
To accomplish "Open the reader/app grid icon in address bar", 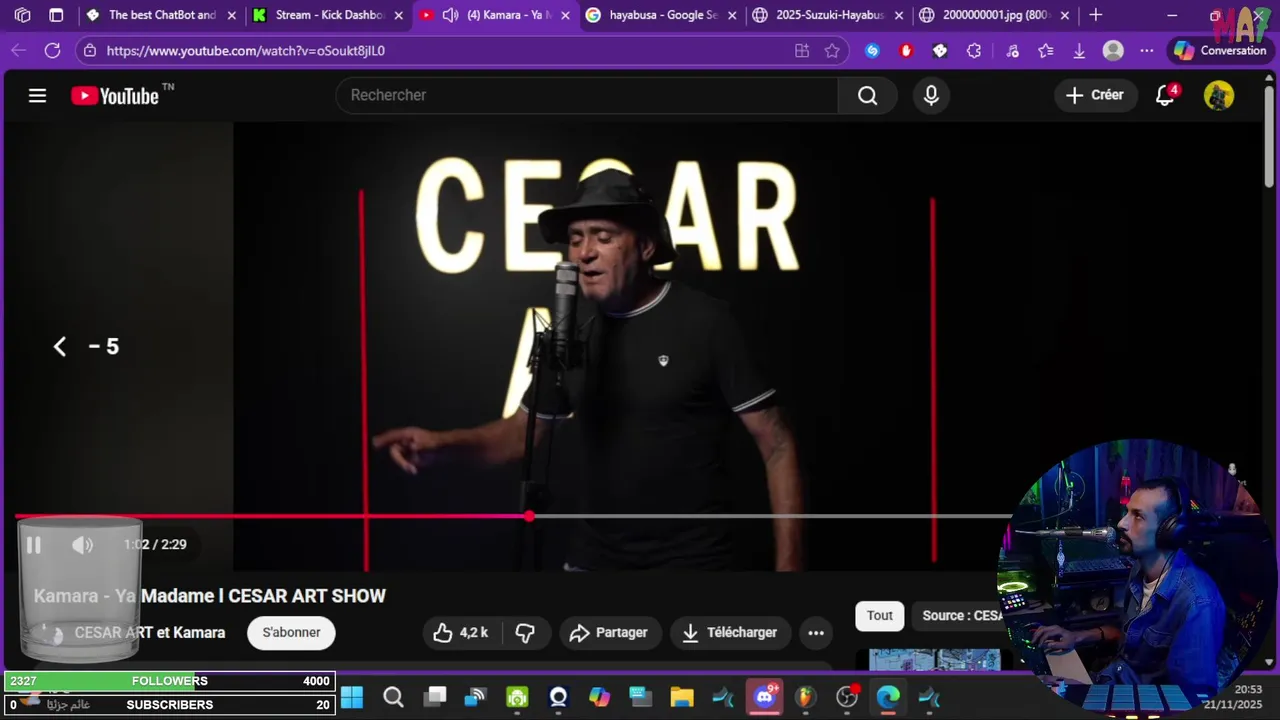I will [x=801, y=50].
